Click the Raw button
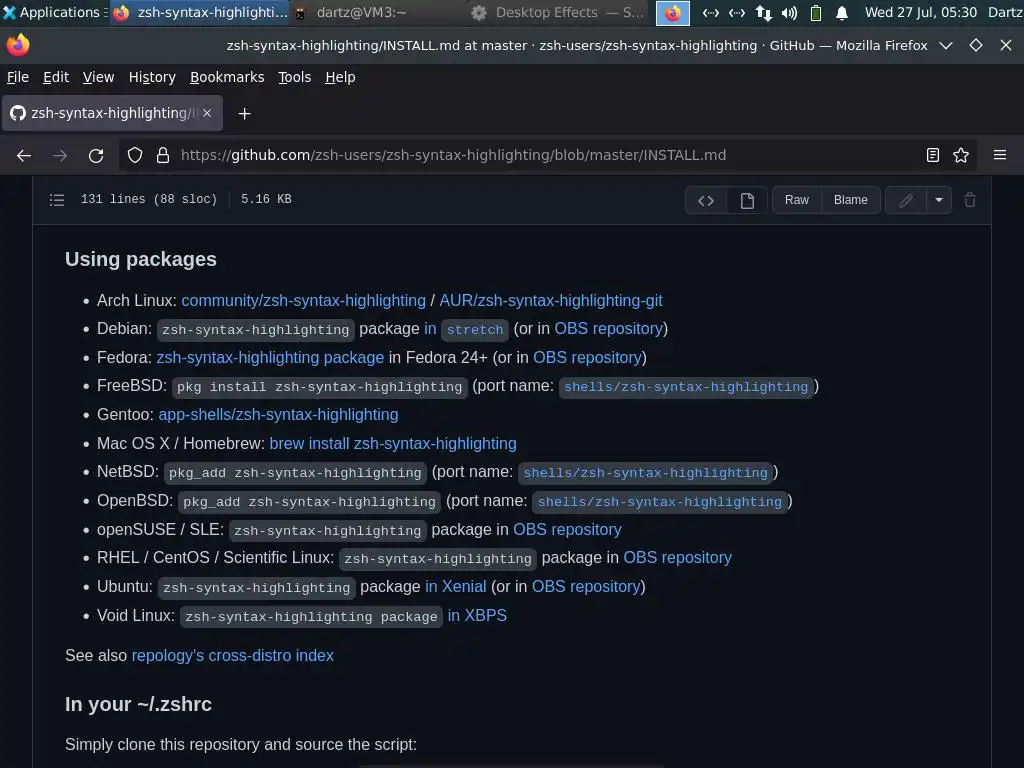1024x768 pixels. pos(797,200)
